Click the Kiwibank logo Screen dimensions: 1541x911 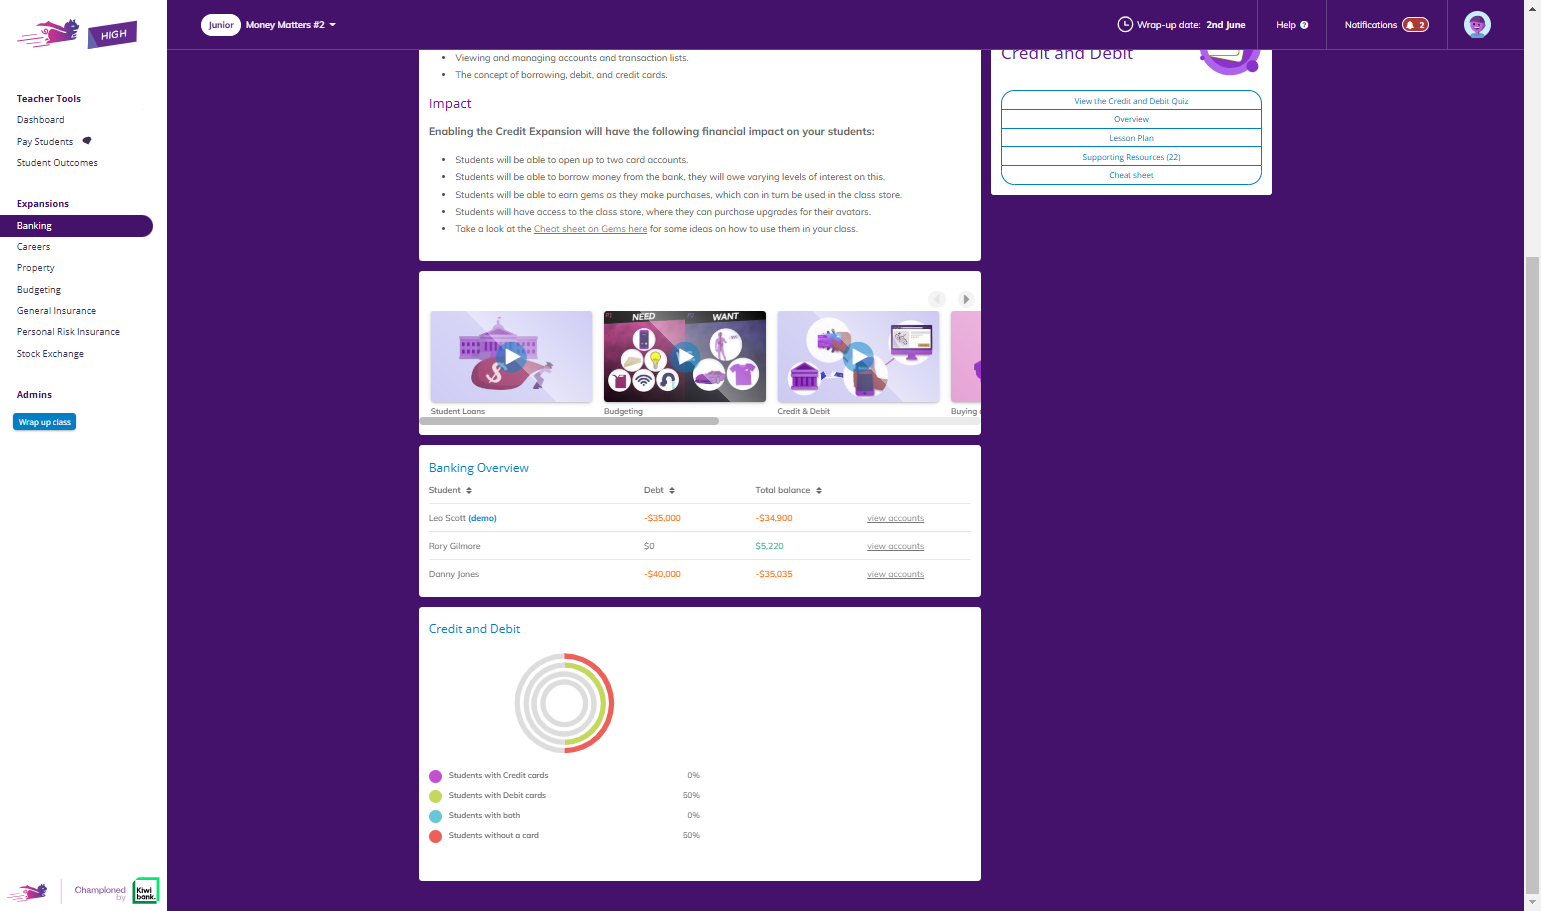(146, 890)
